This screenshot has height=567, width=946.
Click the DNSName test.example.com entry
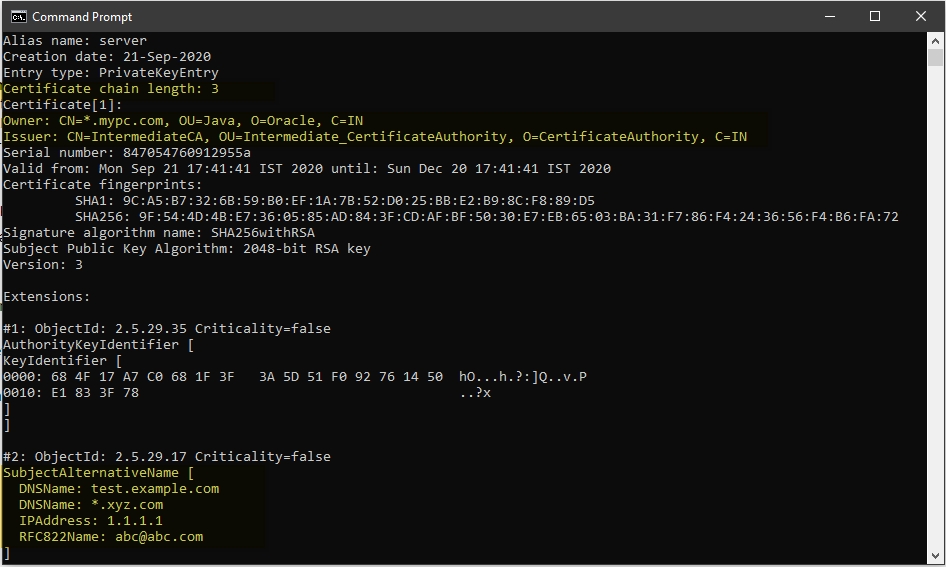tap(119, 489)
